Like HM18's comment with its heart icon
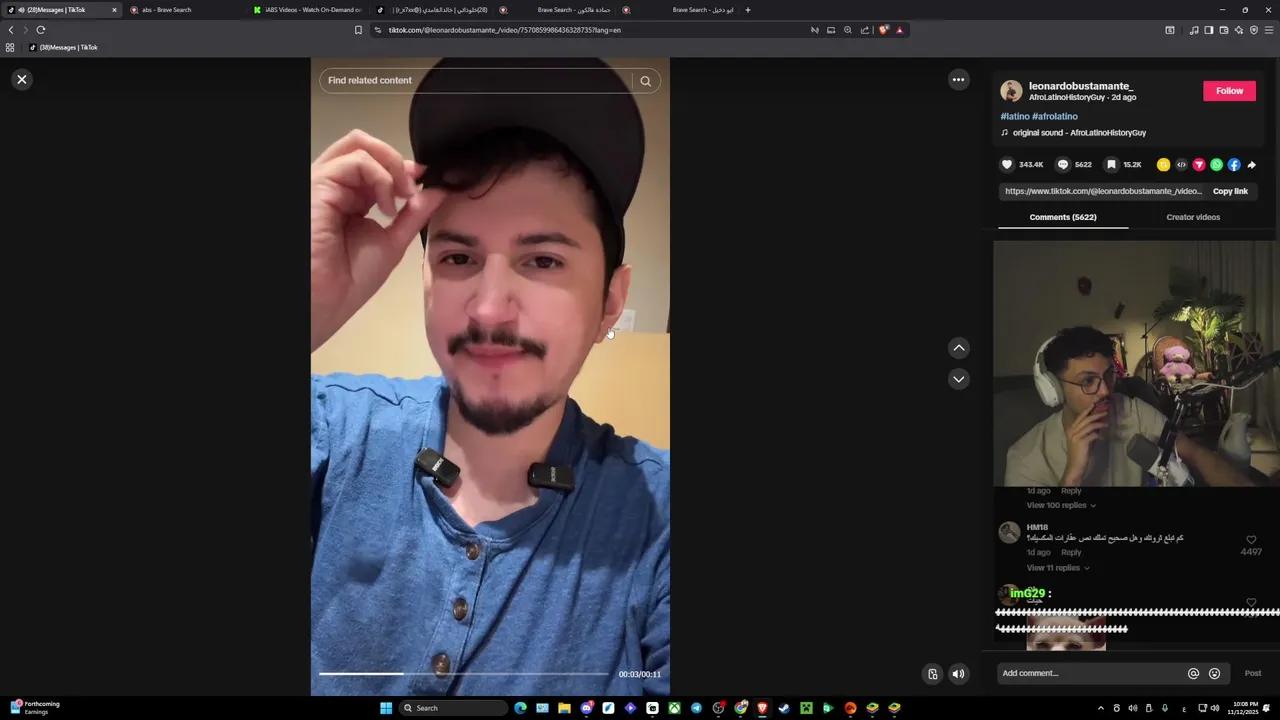1280x720 pixels. [x=1251, y=540]
